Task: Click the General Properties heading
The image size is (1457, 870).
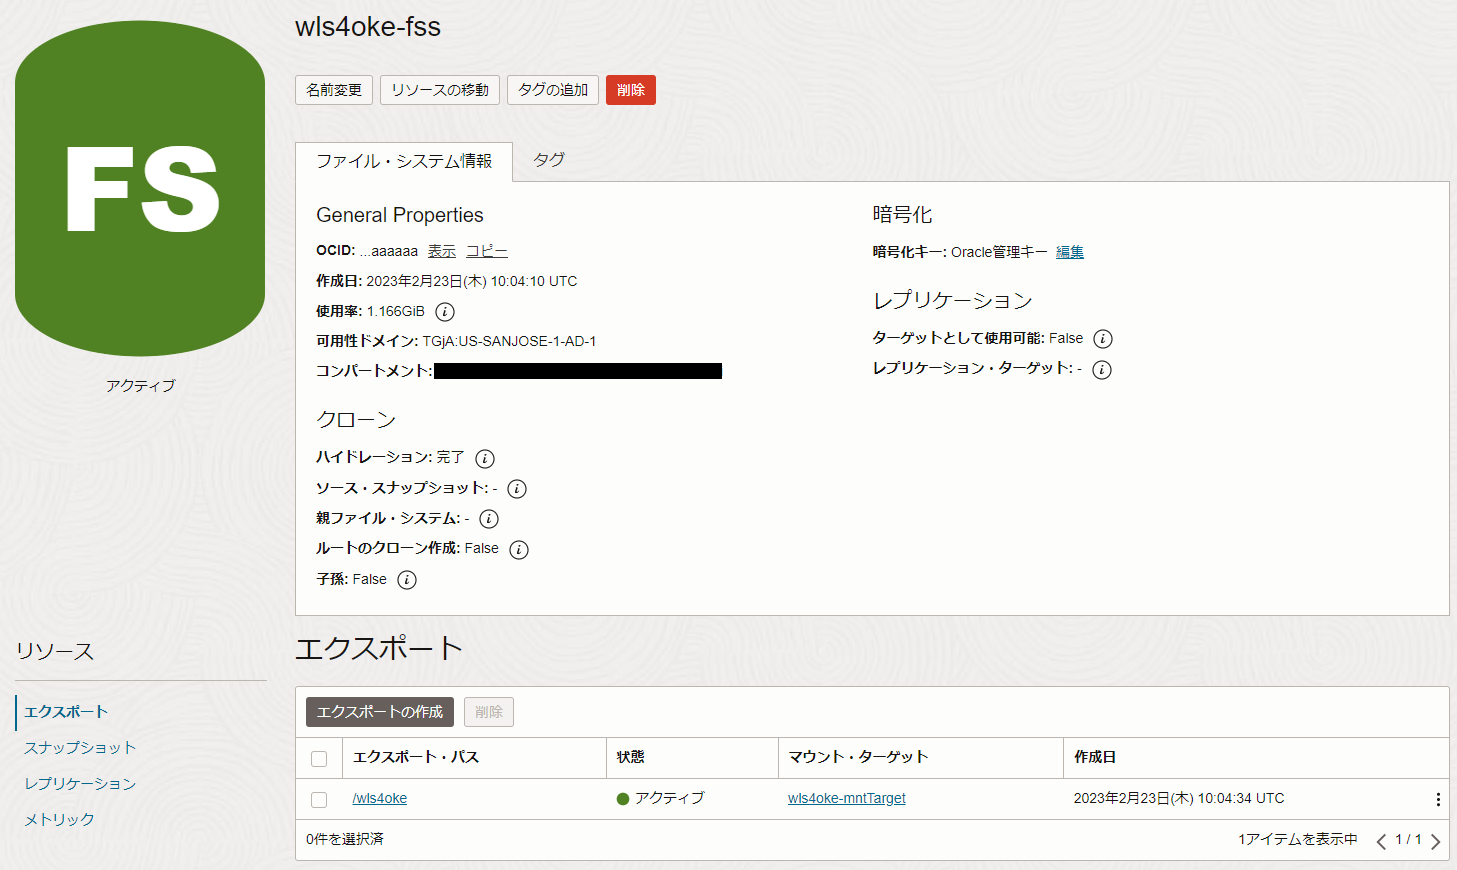Action: click(400, 216)
